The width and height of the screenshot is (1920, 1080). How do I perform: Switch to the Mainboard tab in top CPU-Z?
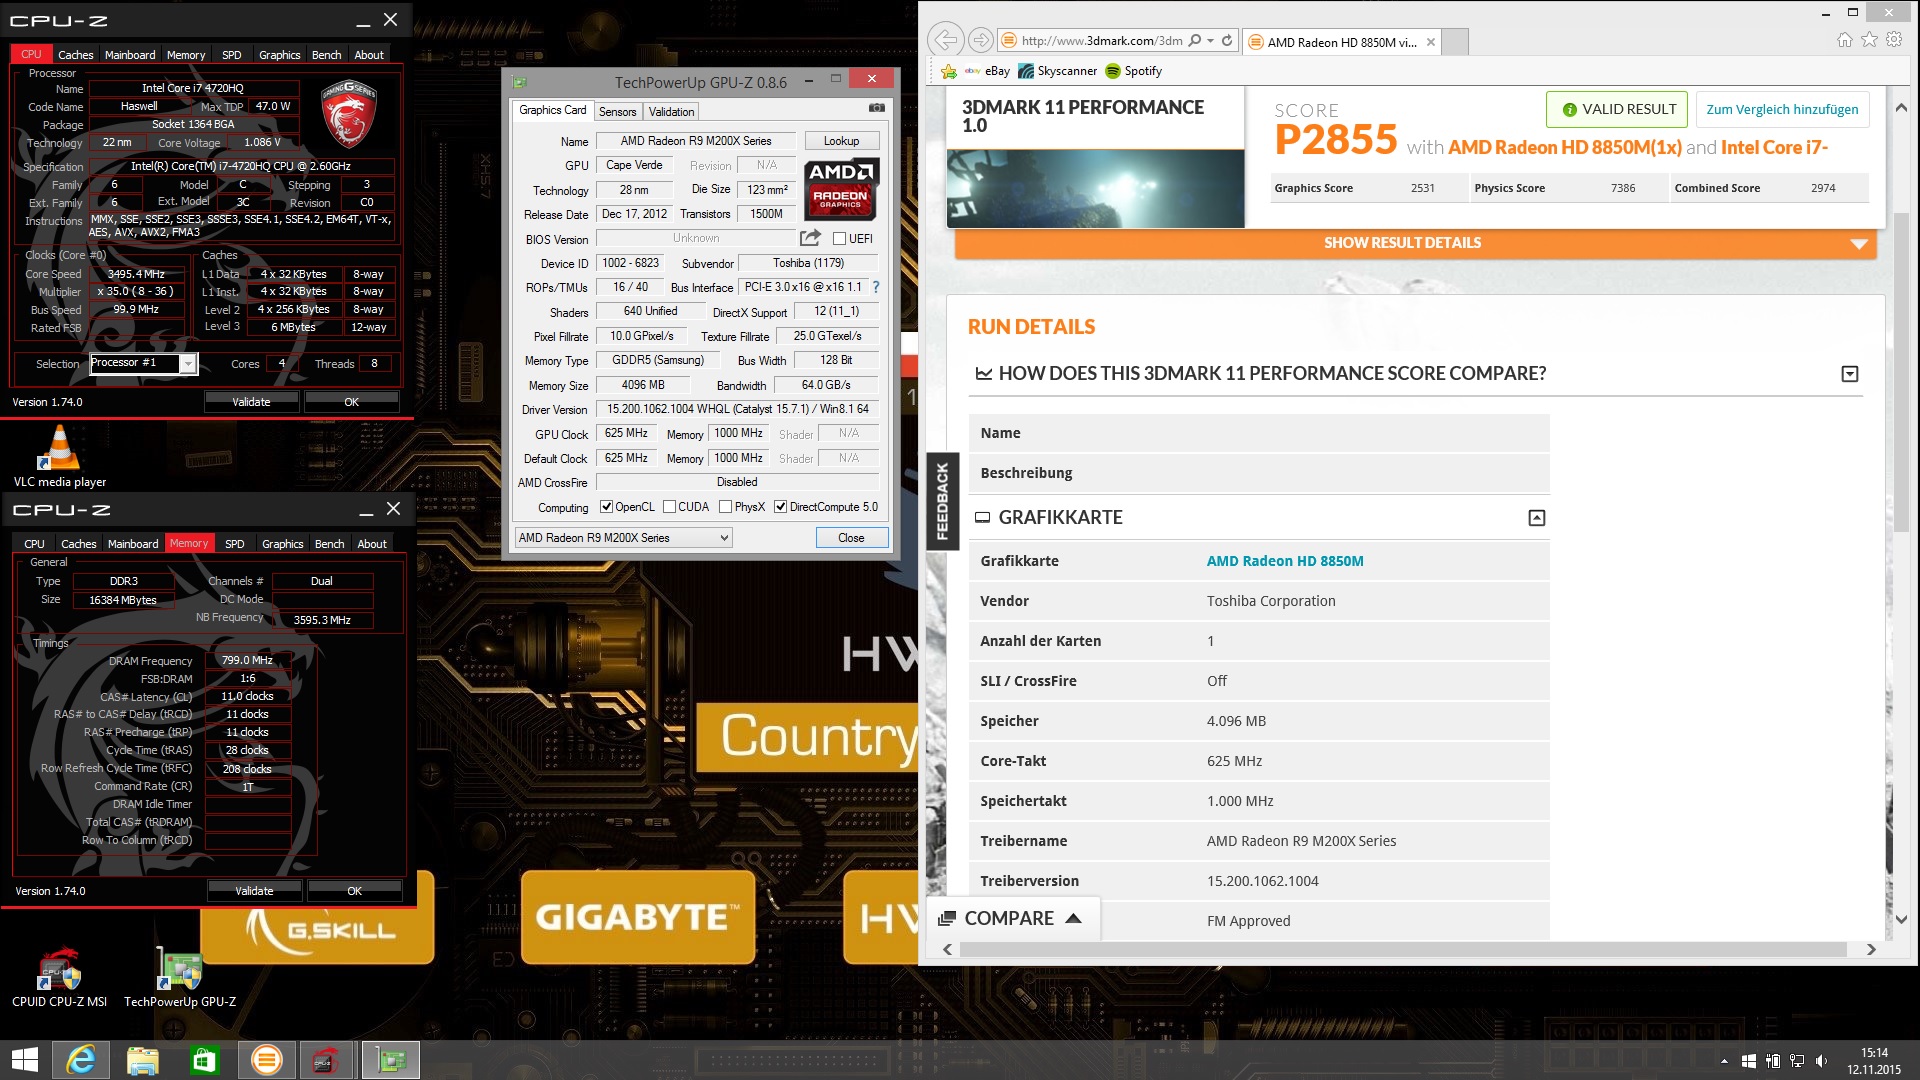tap(130, 55)
